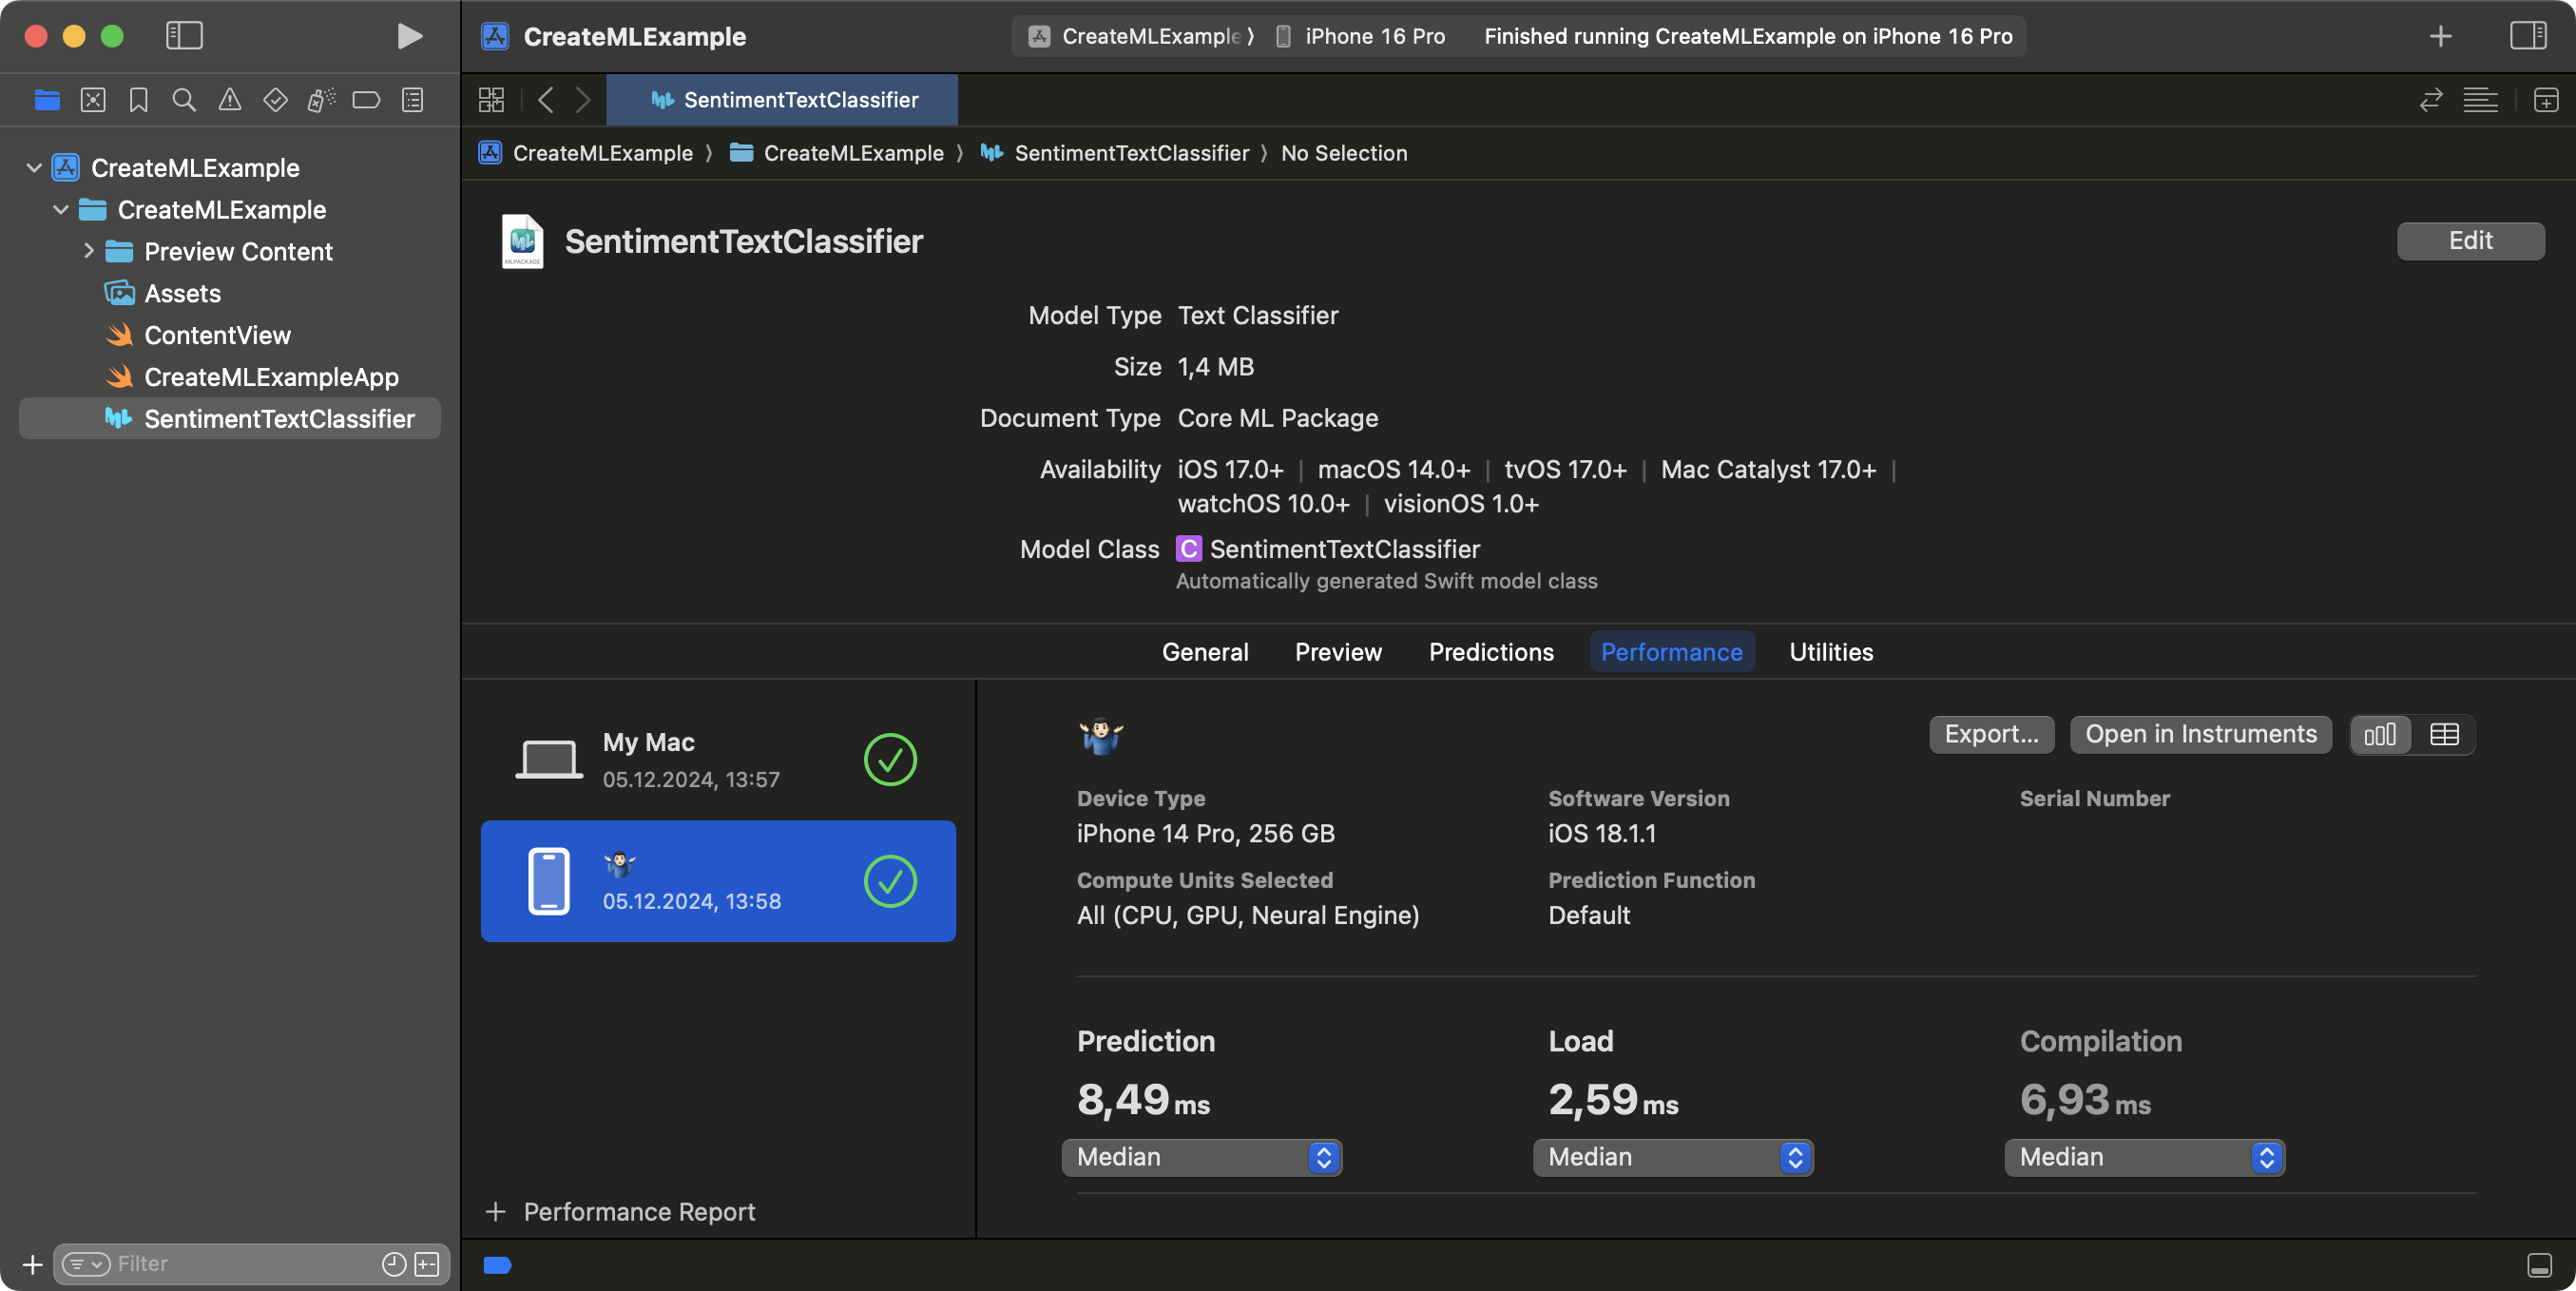The height and width of the screenshot is (1291, 2576).
Task: Select the SentimentTextClassifier editor tab
Action: coord(782,100)
